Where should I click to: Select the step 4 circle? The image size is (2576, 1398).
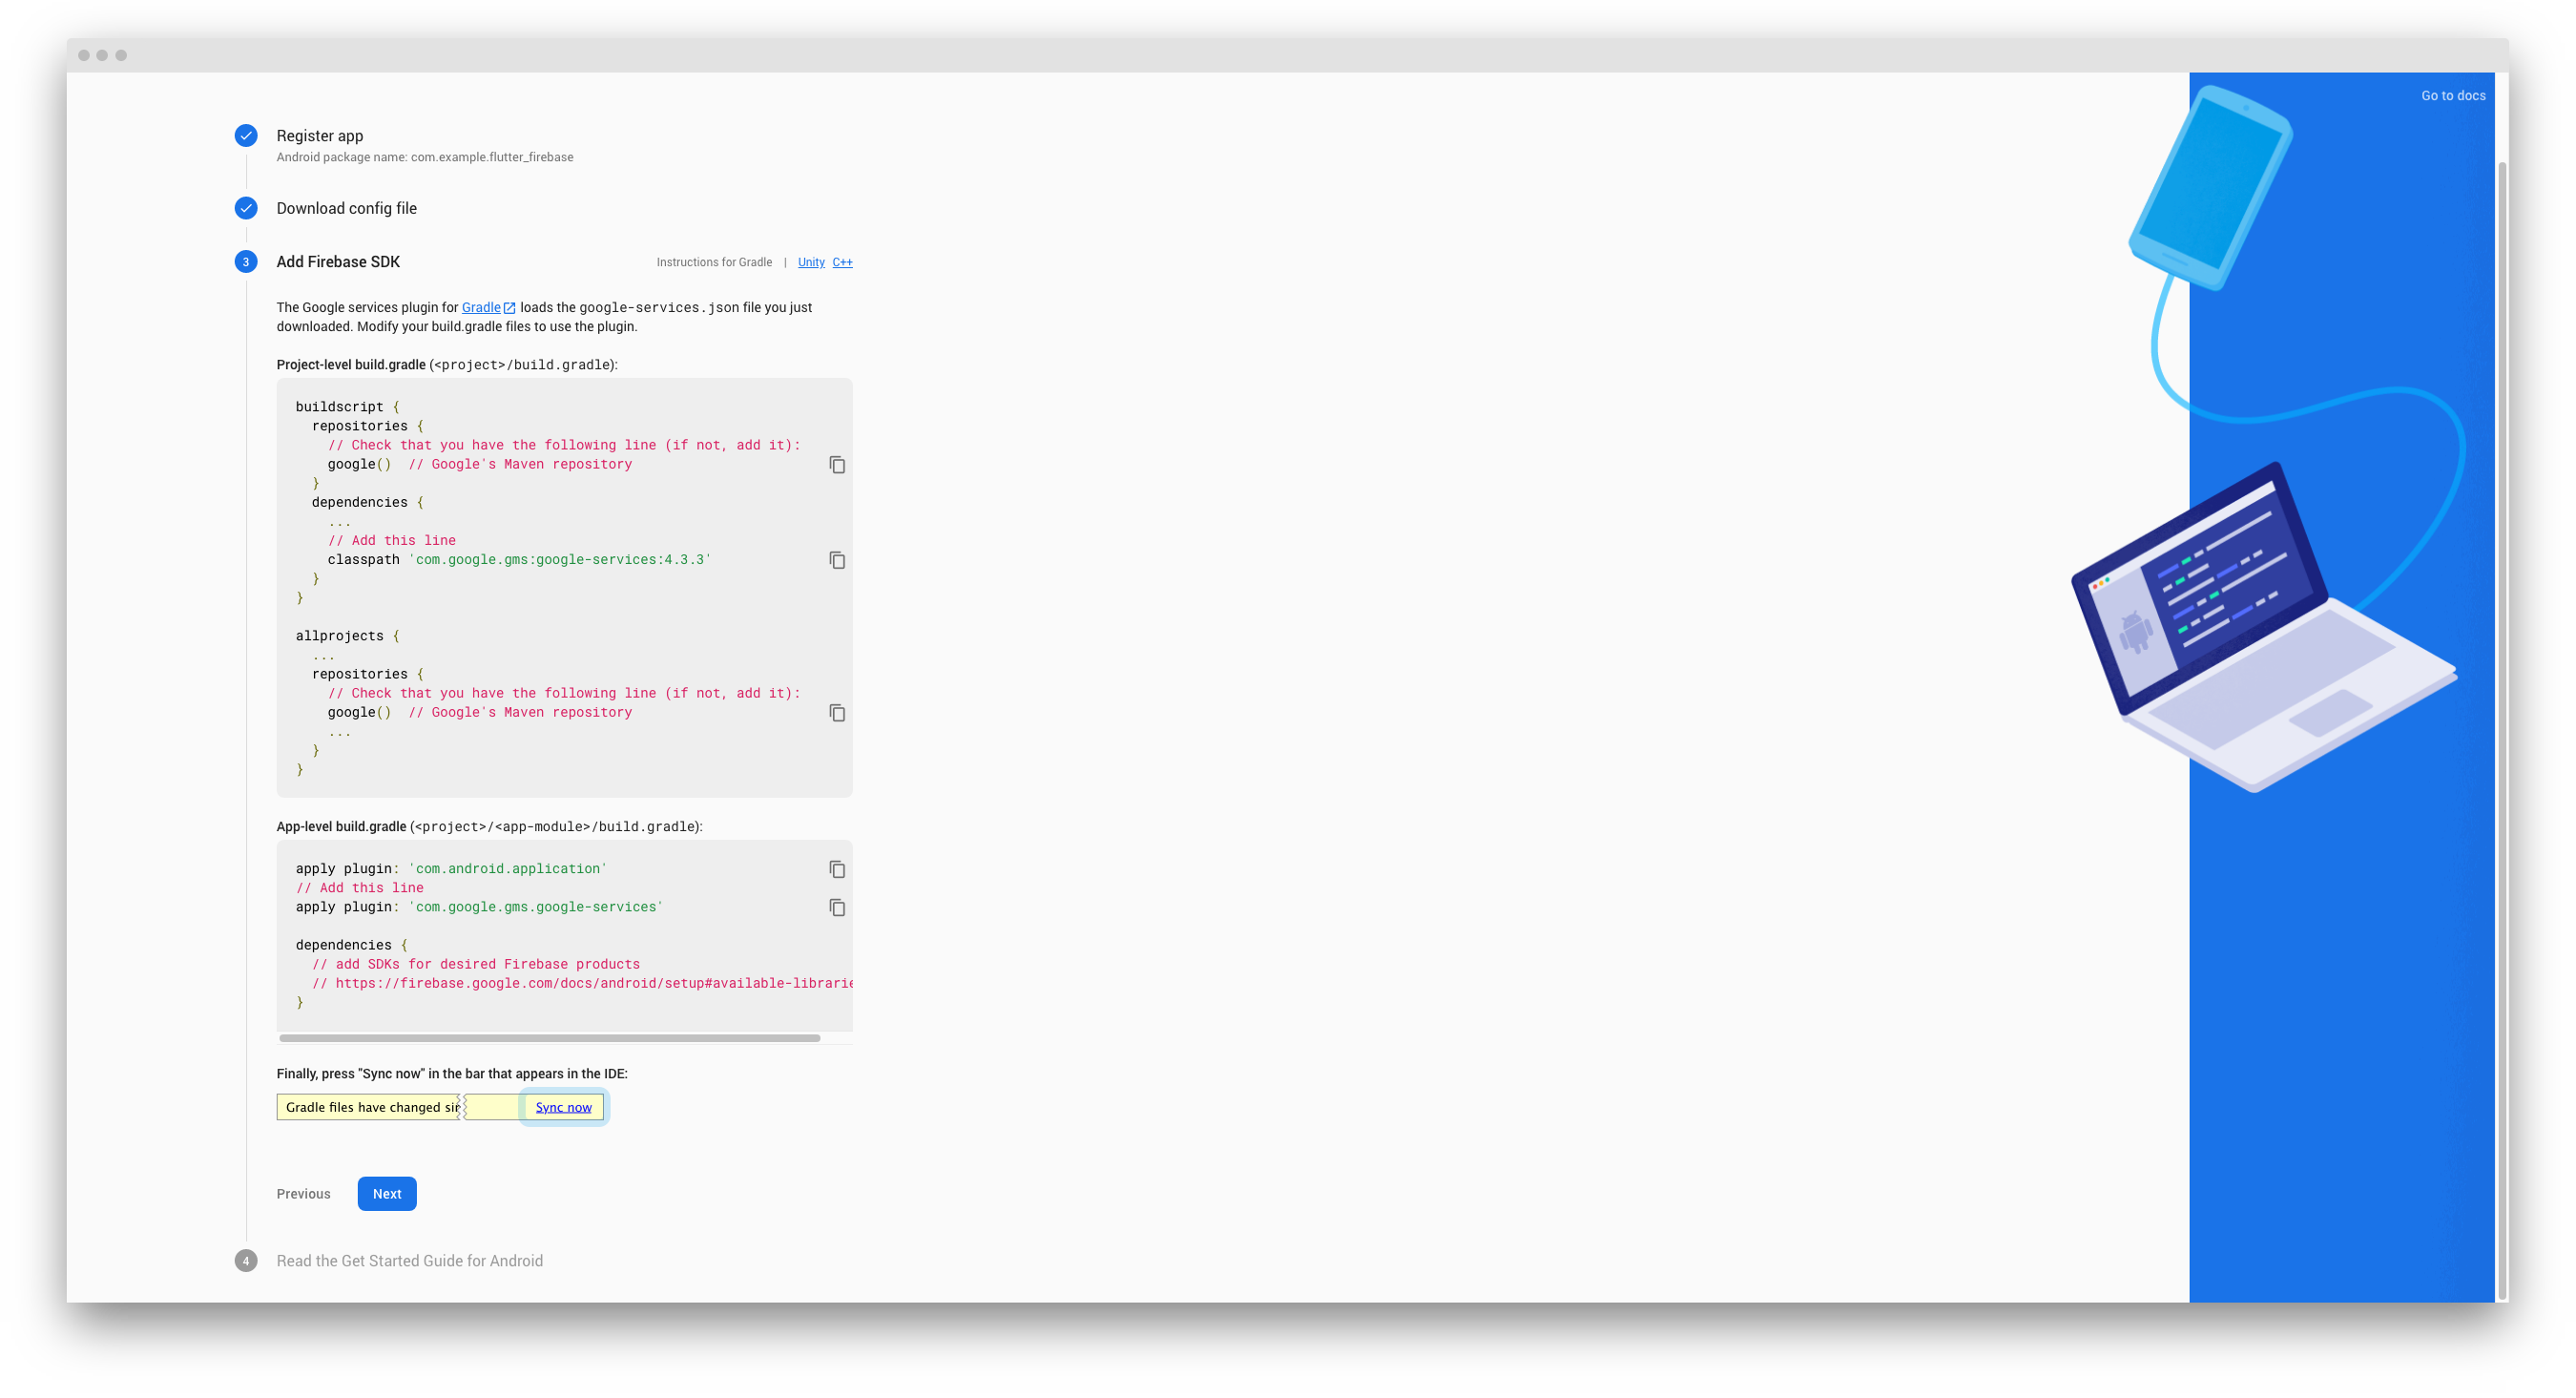click(x=246, y=1261)
